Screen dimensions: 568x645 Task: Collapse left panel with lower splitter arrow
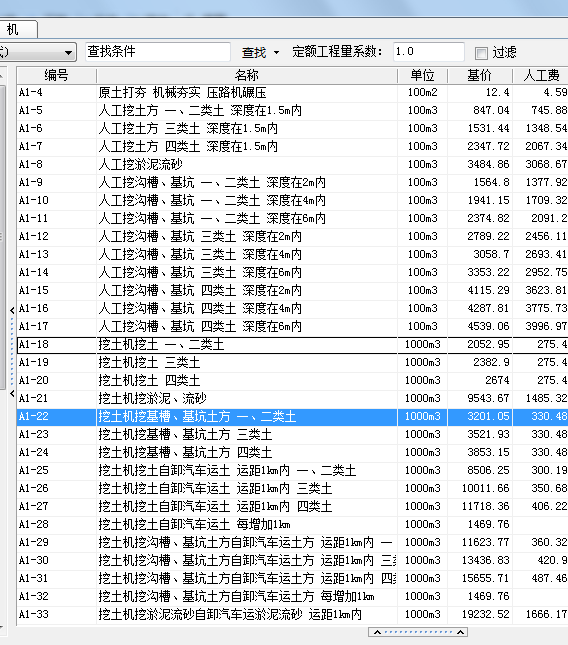(12, 394)
